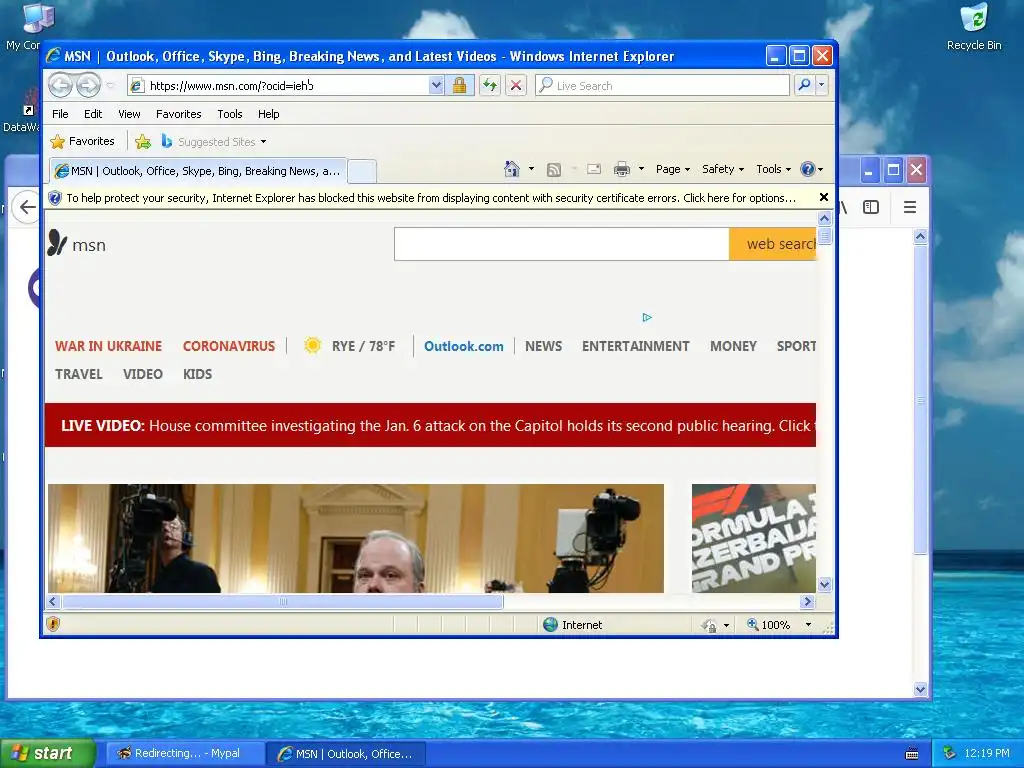The height and width of the screenshot is (768, 1024).
Task: Open the Favorites menu
Action: click(x=178, y=114)
